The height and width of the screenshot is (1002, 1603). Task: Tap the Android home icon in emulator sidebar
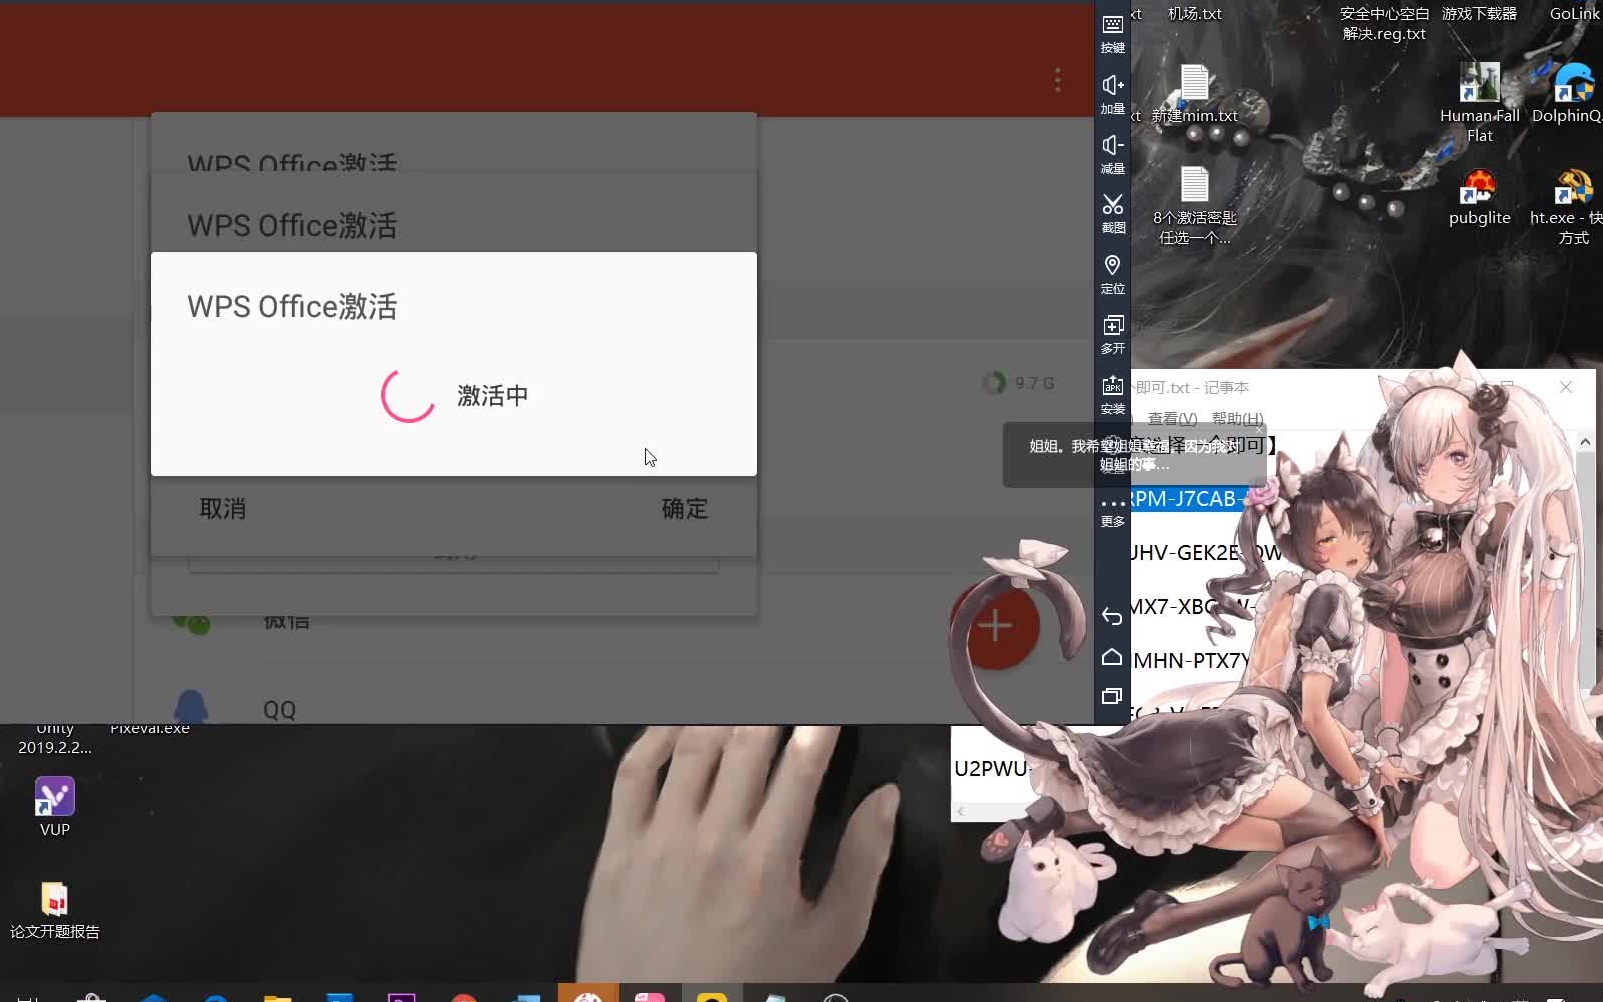point(1112,657)
